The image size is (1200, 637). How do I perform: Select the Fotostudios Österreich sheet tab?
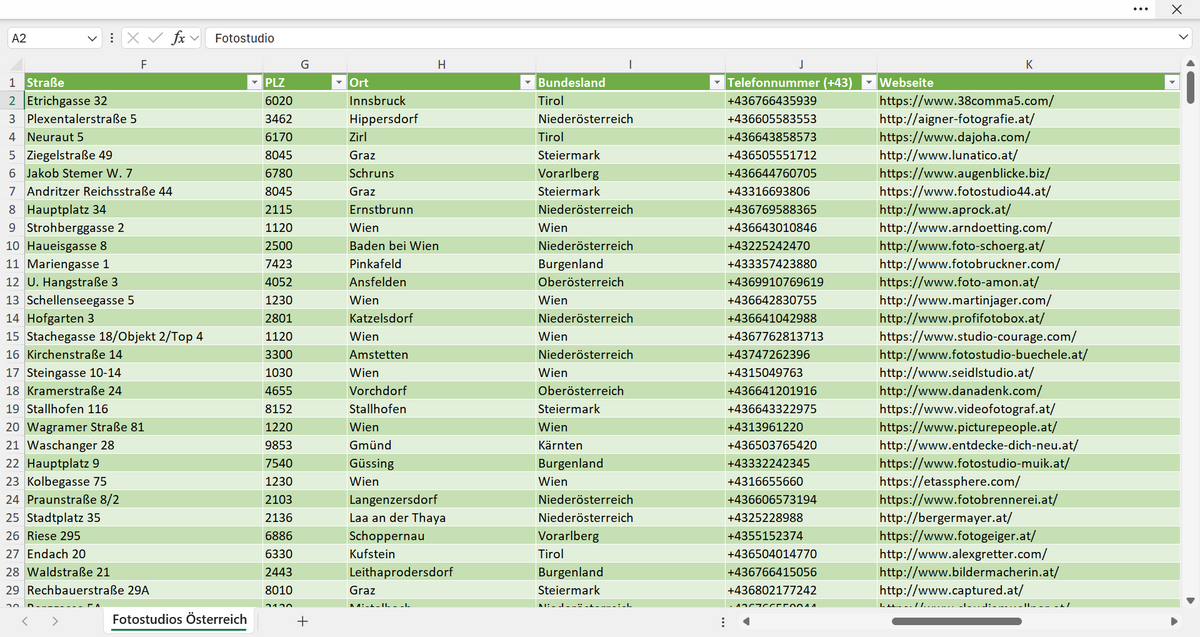[180, 620]
